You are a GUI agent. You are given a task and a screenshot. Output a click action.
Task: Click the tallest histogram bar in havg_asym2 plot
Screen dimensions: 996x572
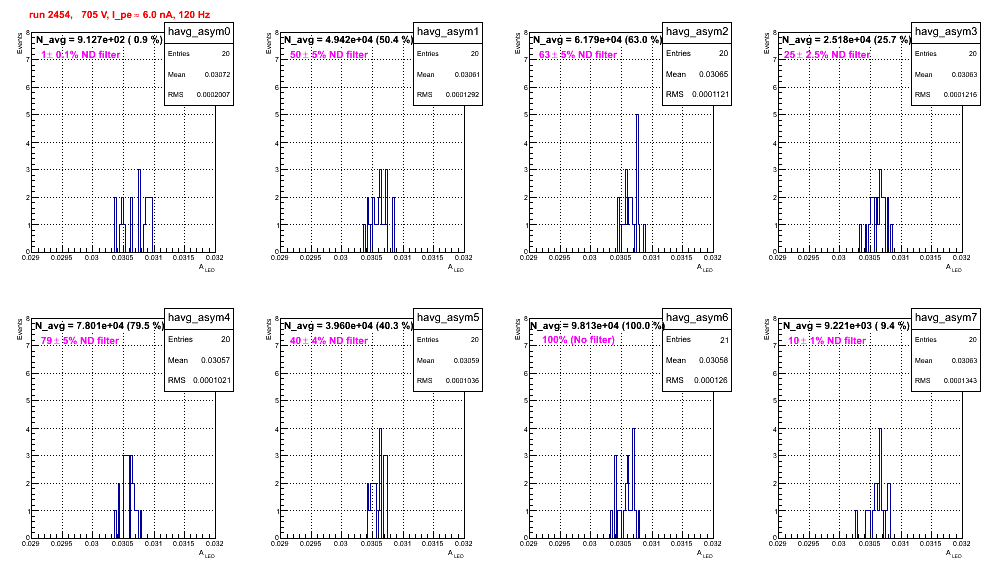[637, 183]
